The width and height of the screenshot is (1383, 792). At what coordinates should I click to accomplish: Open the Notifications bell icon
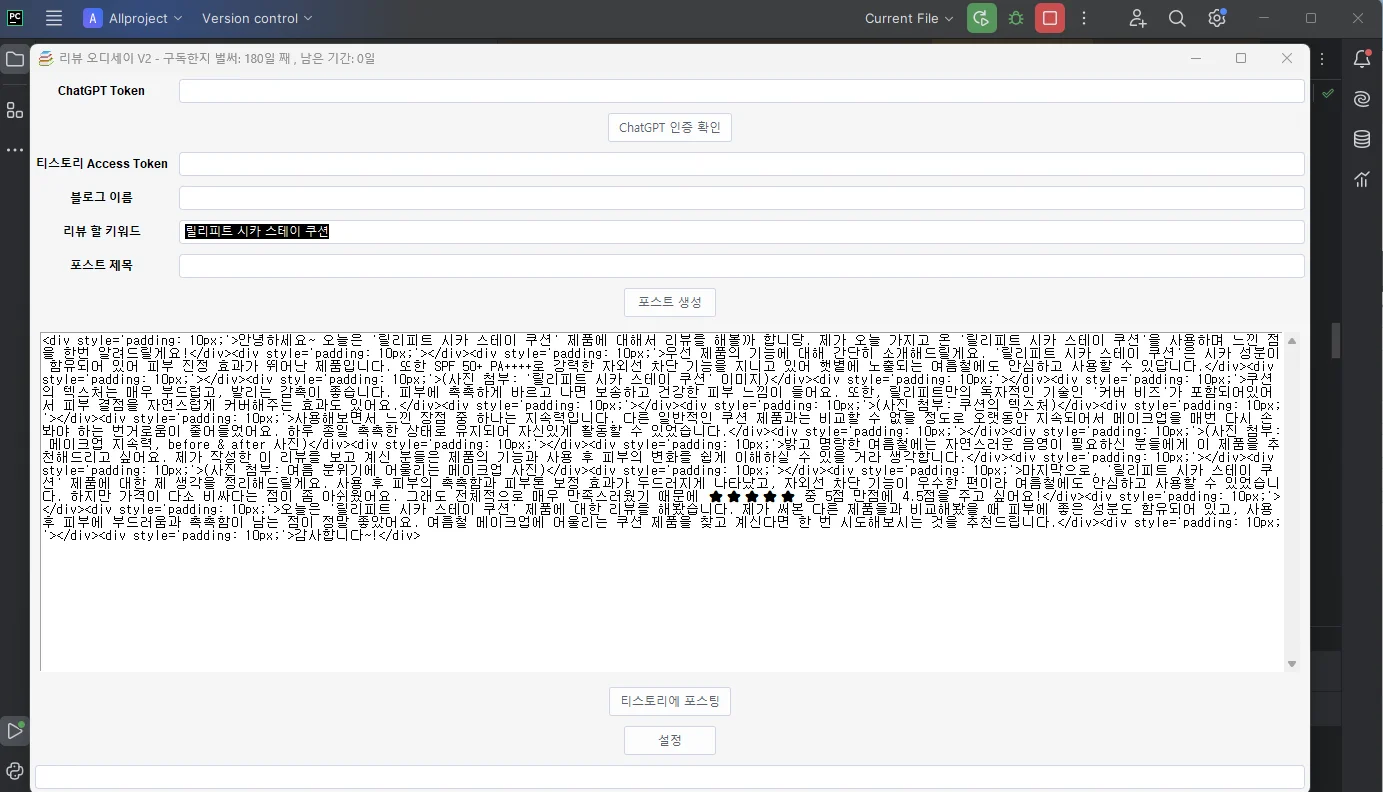pyautogui.click(x=1362, y=60)
